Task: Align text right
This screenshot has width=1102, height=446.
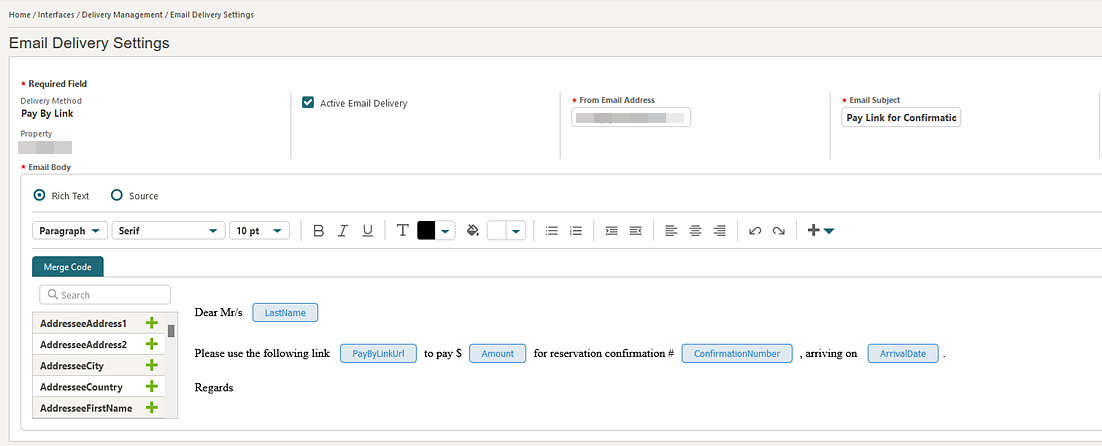Action: pyautogui.click(x=719, y=230)
